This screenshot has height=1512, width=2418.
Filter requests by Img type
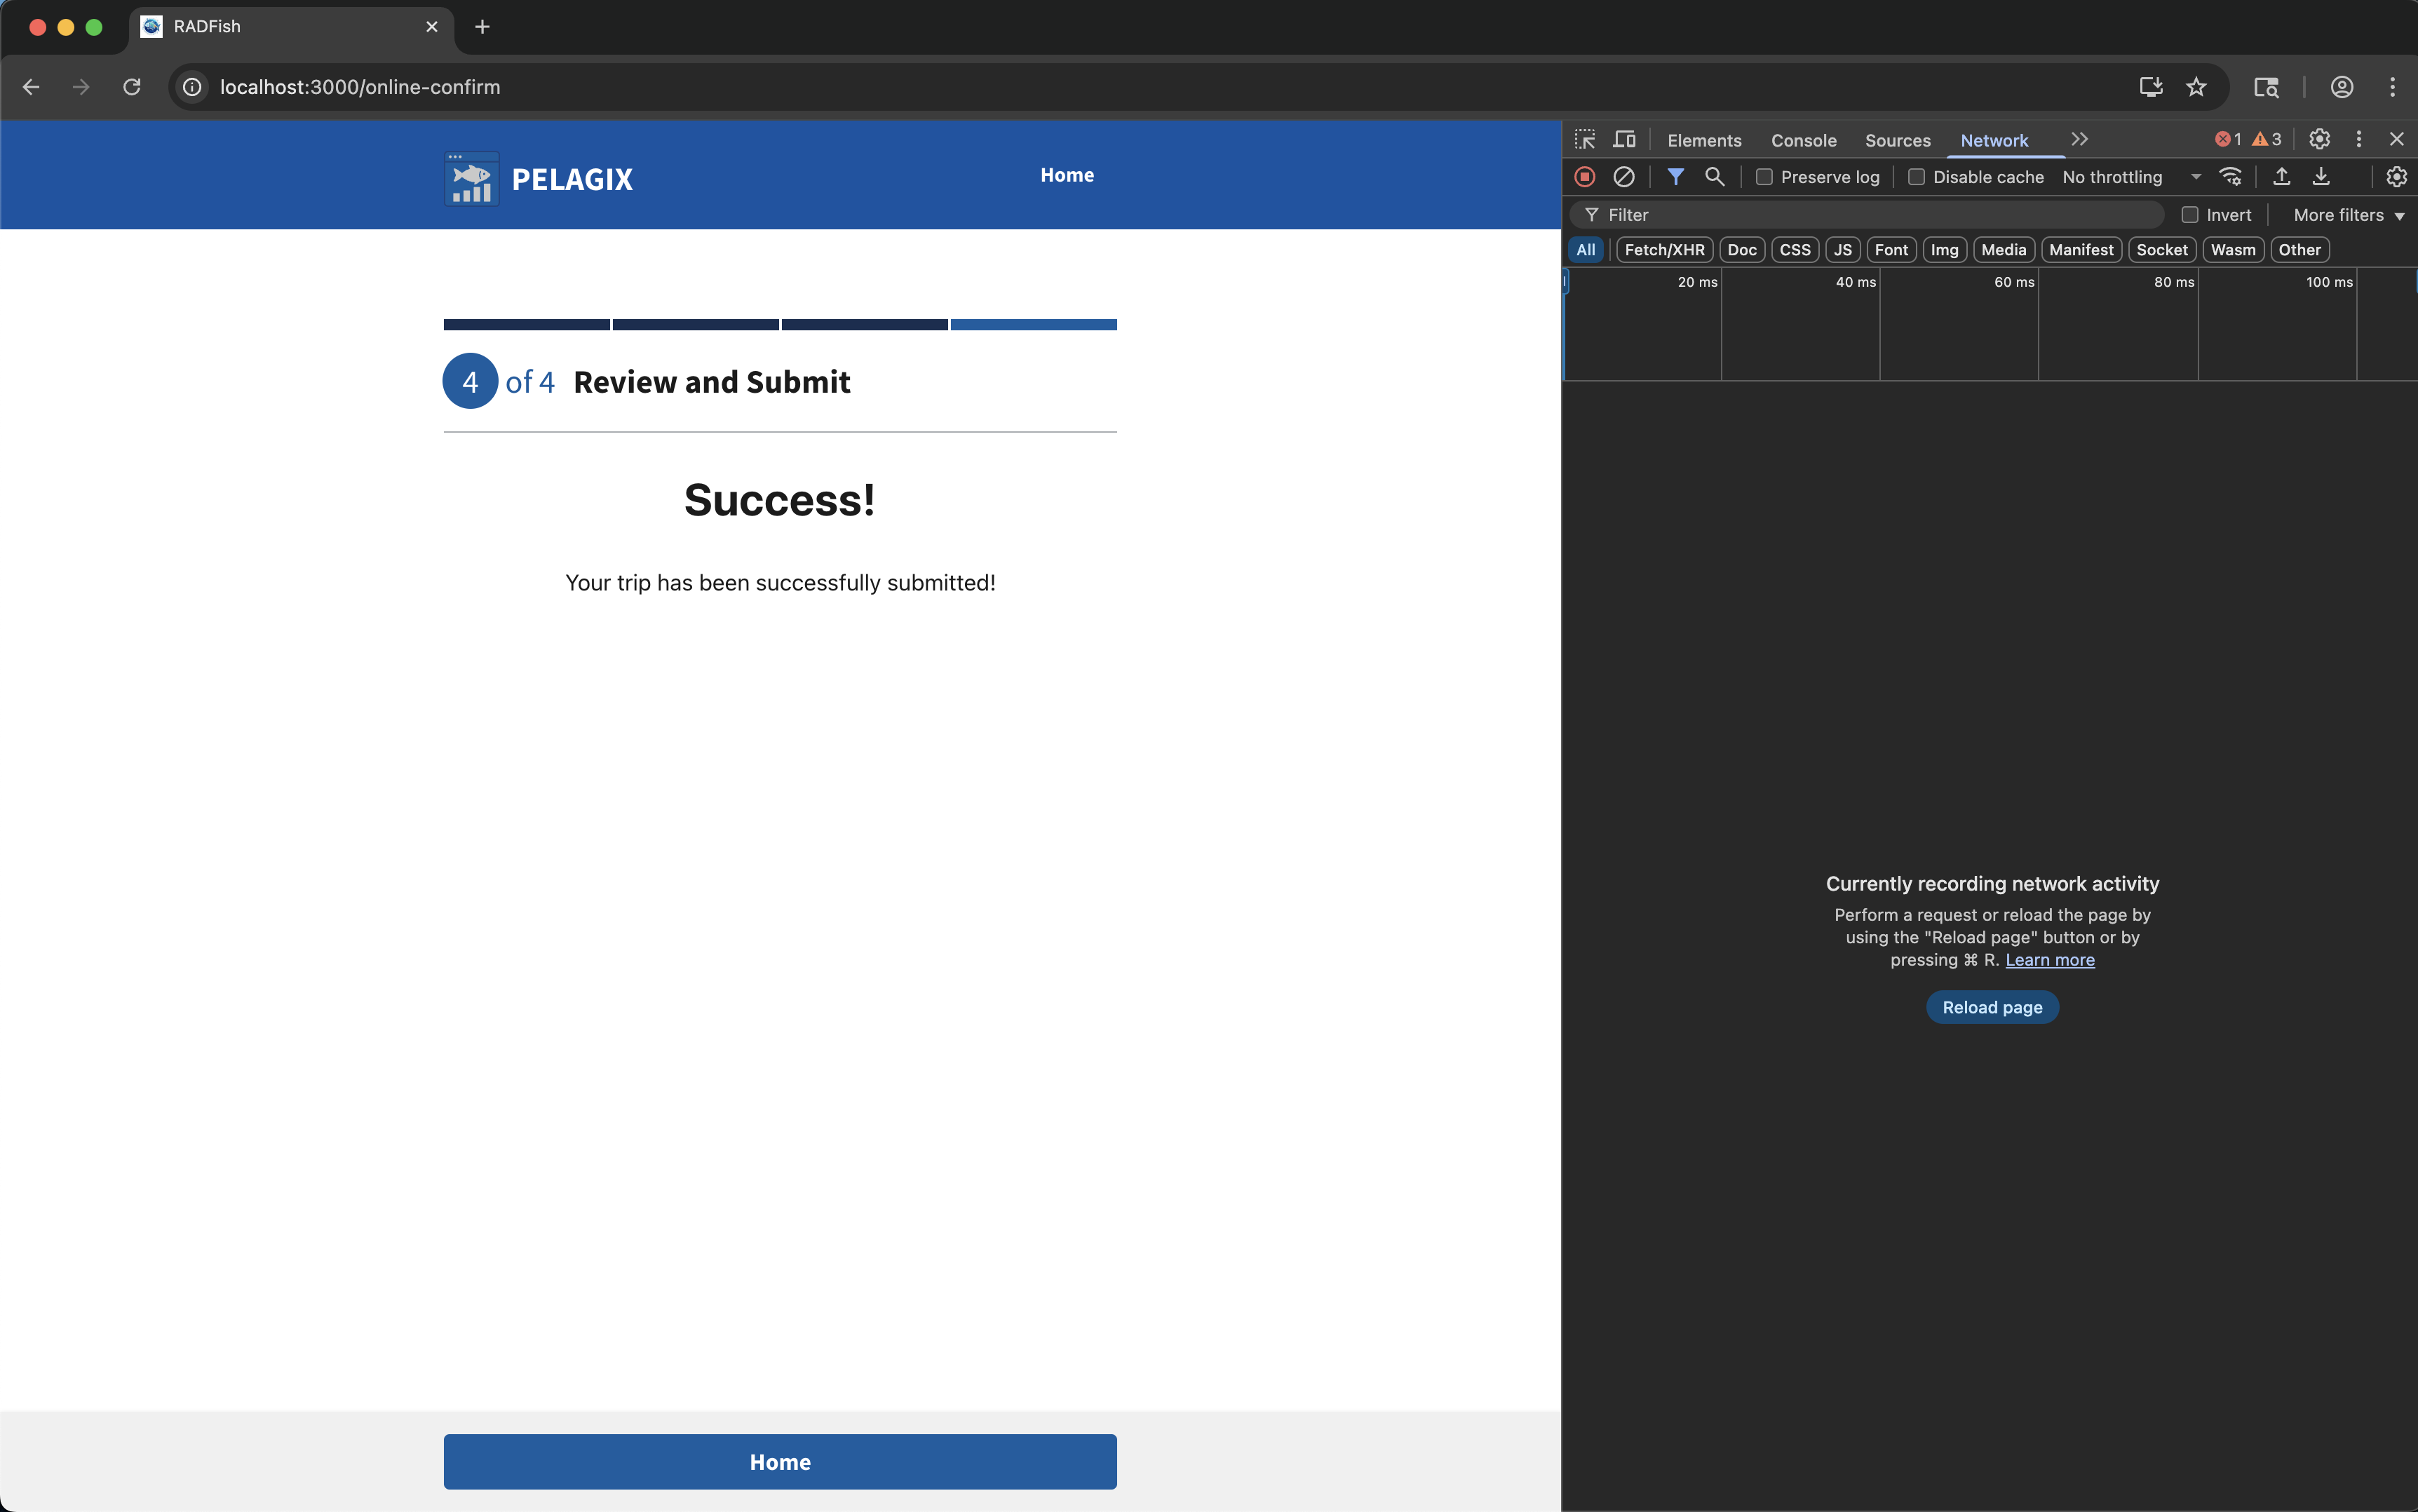(1945, 250)
